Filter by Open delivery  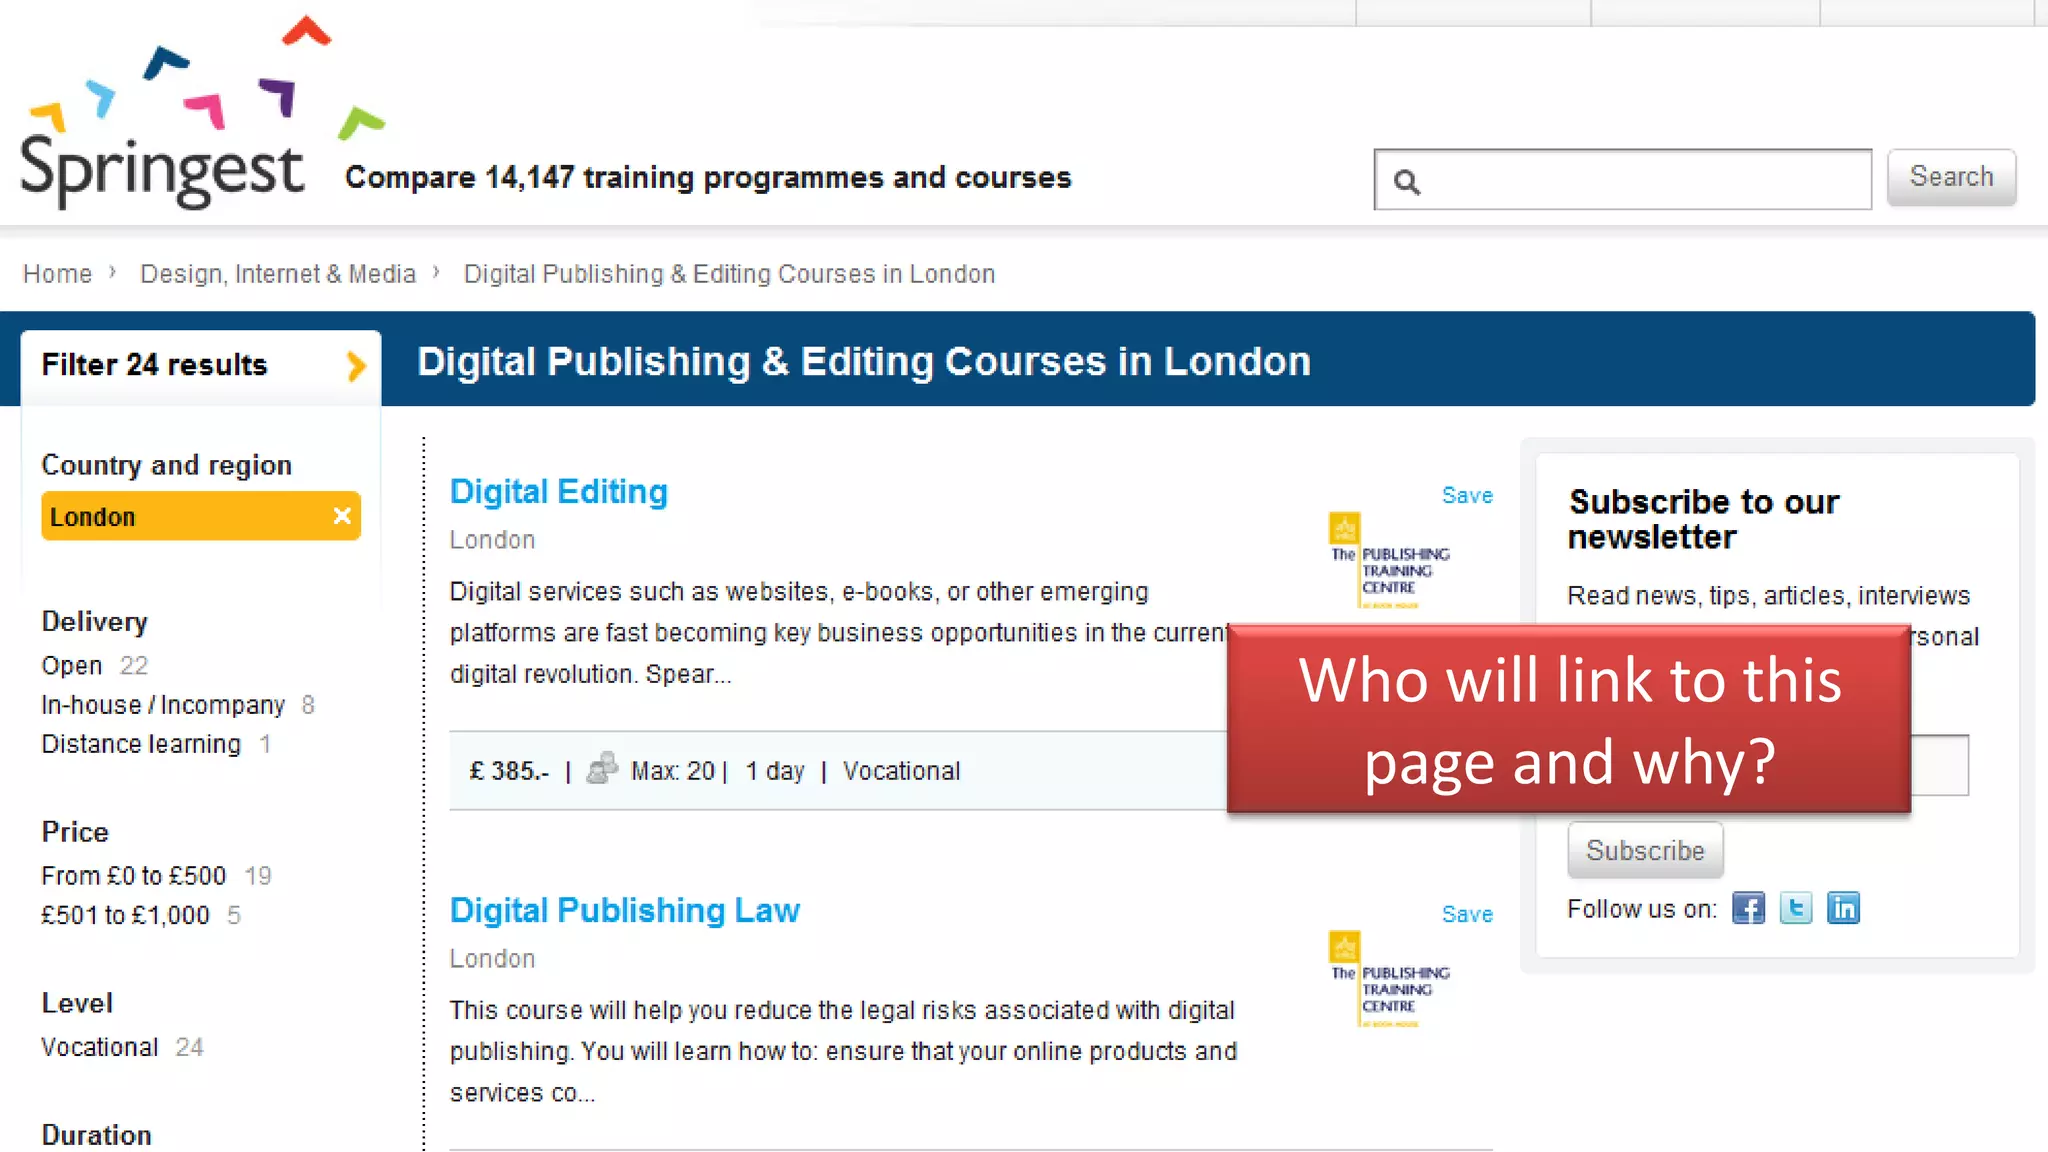coord(72,666)
